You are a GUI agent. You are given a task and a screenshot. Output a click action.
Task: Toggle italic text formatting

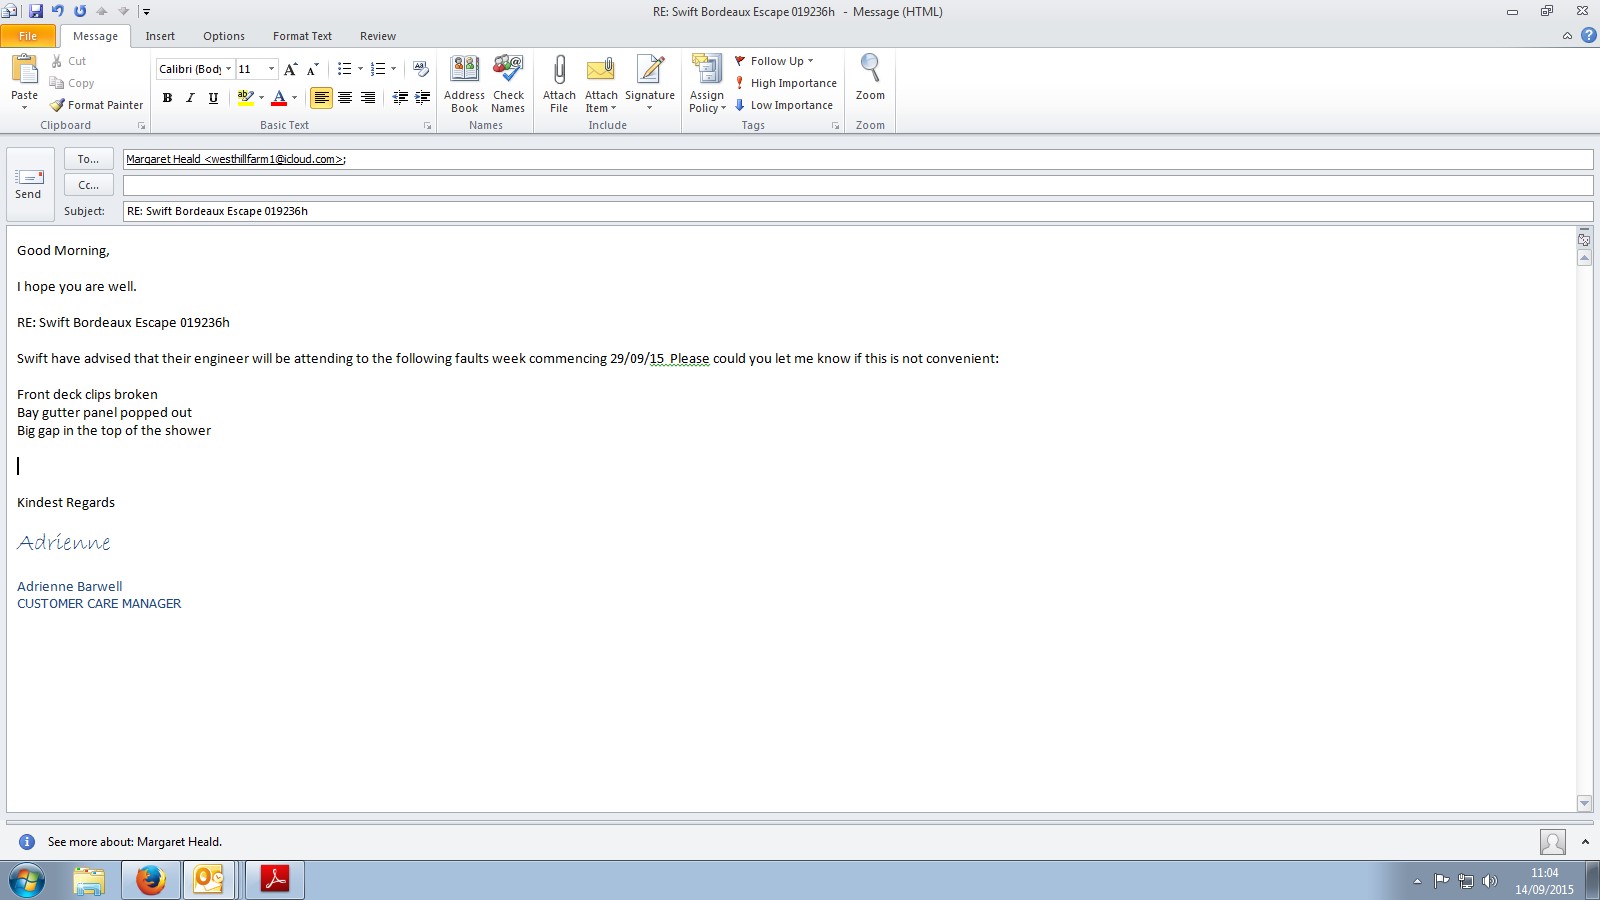[190, 98]
